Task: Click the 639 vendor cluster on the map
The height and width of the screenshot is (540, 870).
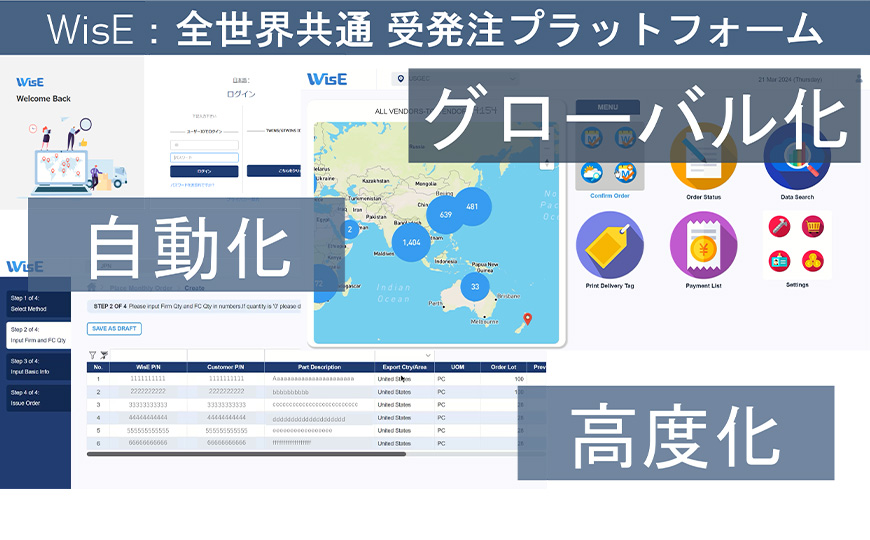Action: click(x=446, y=215)
